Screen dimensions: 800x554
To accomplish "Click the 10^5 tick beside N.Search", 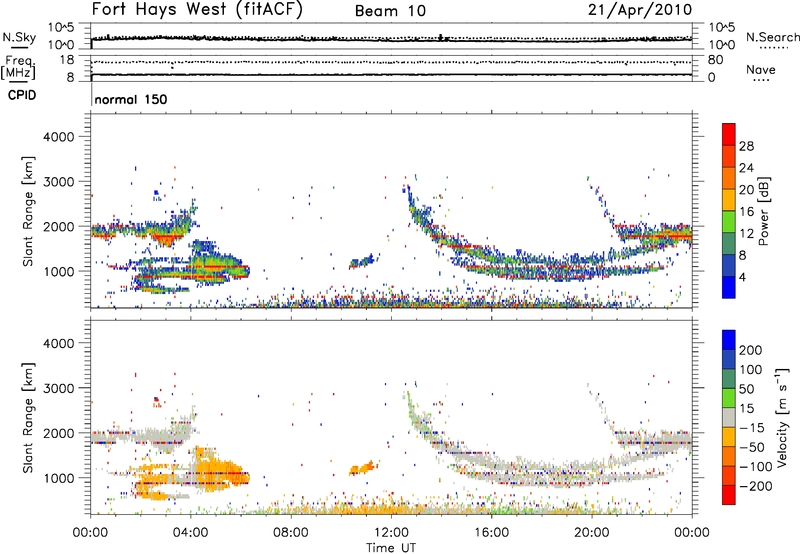I will [722, 27].
